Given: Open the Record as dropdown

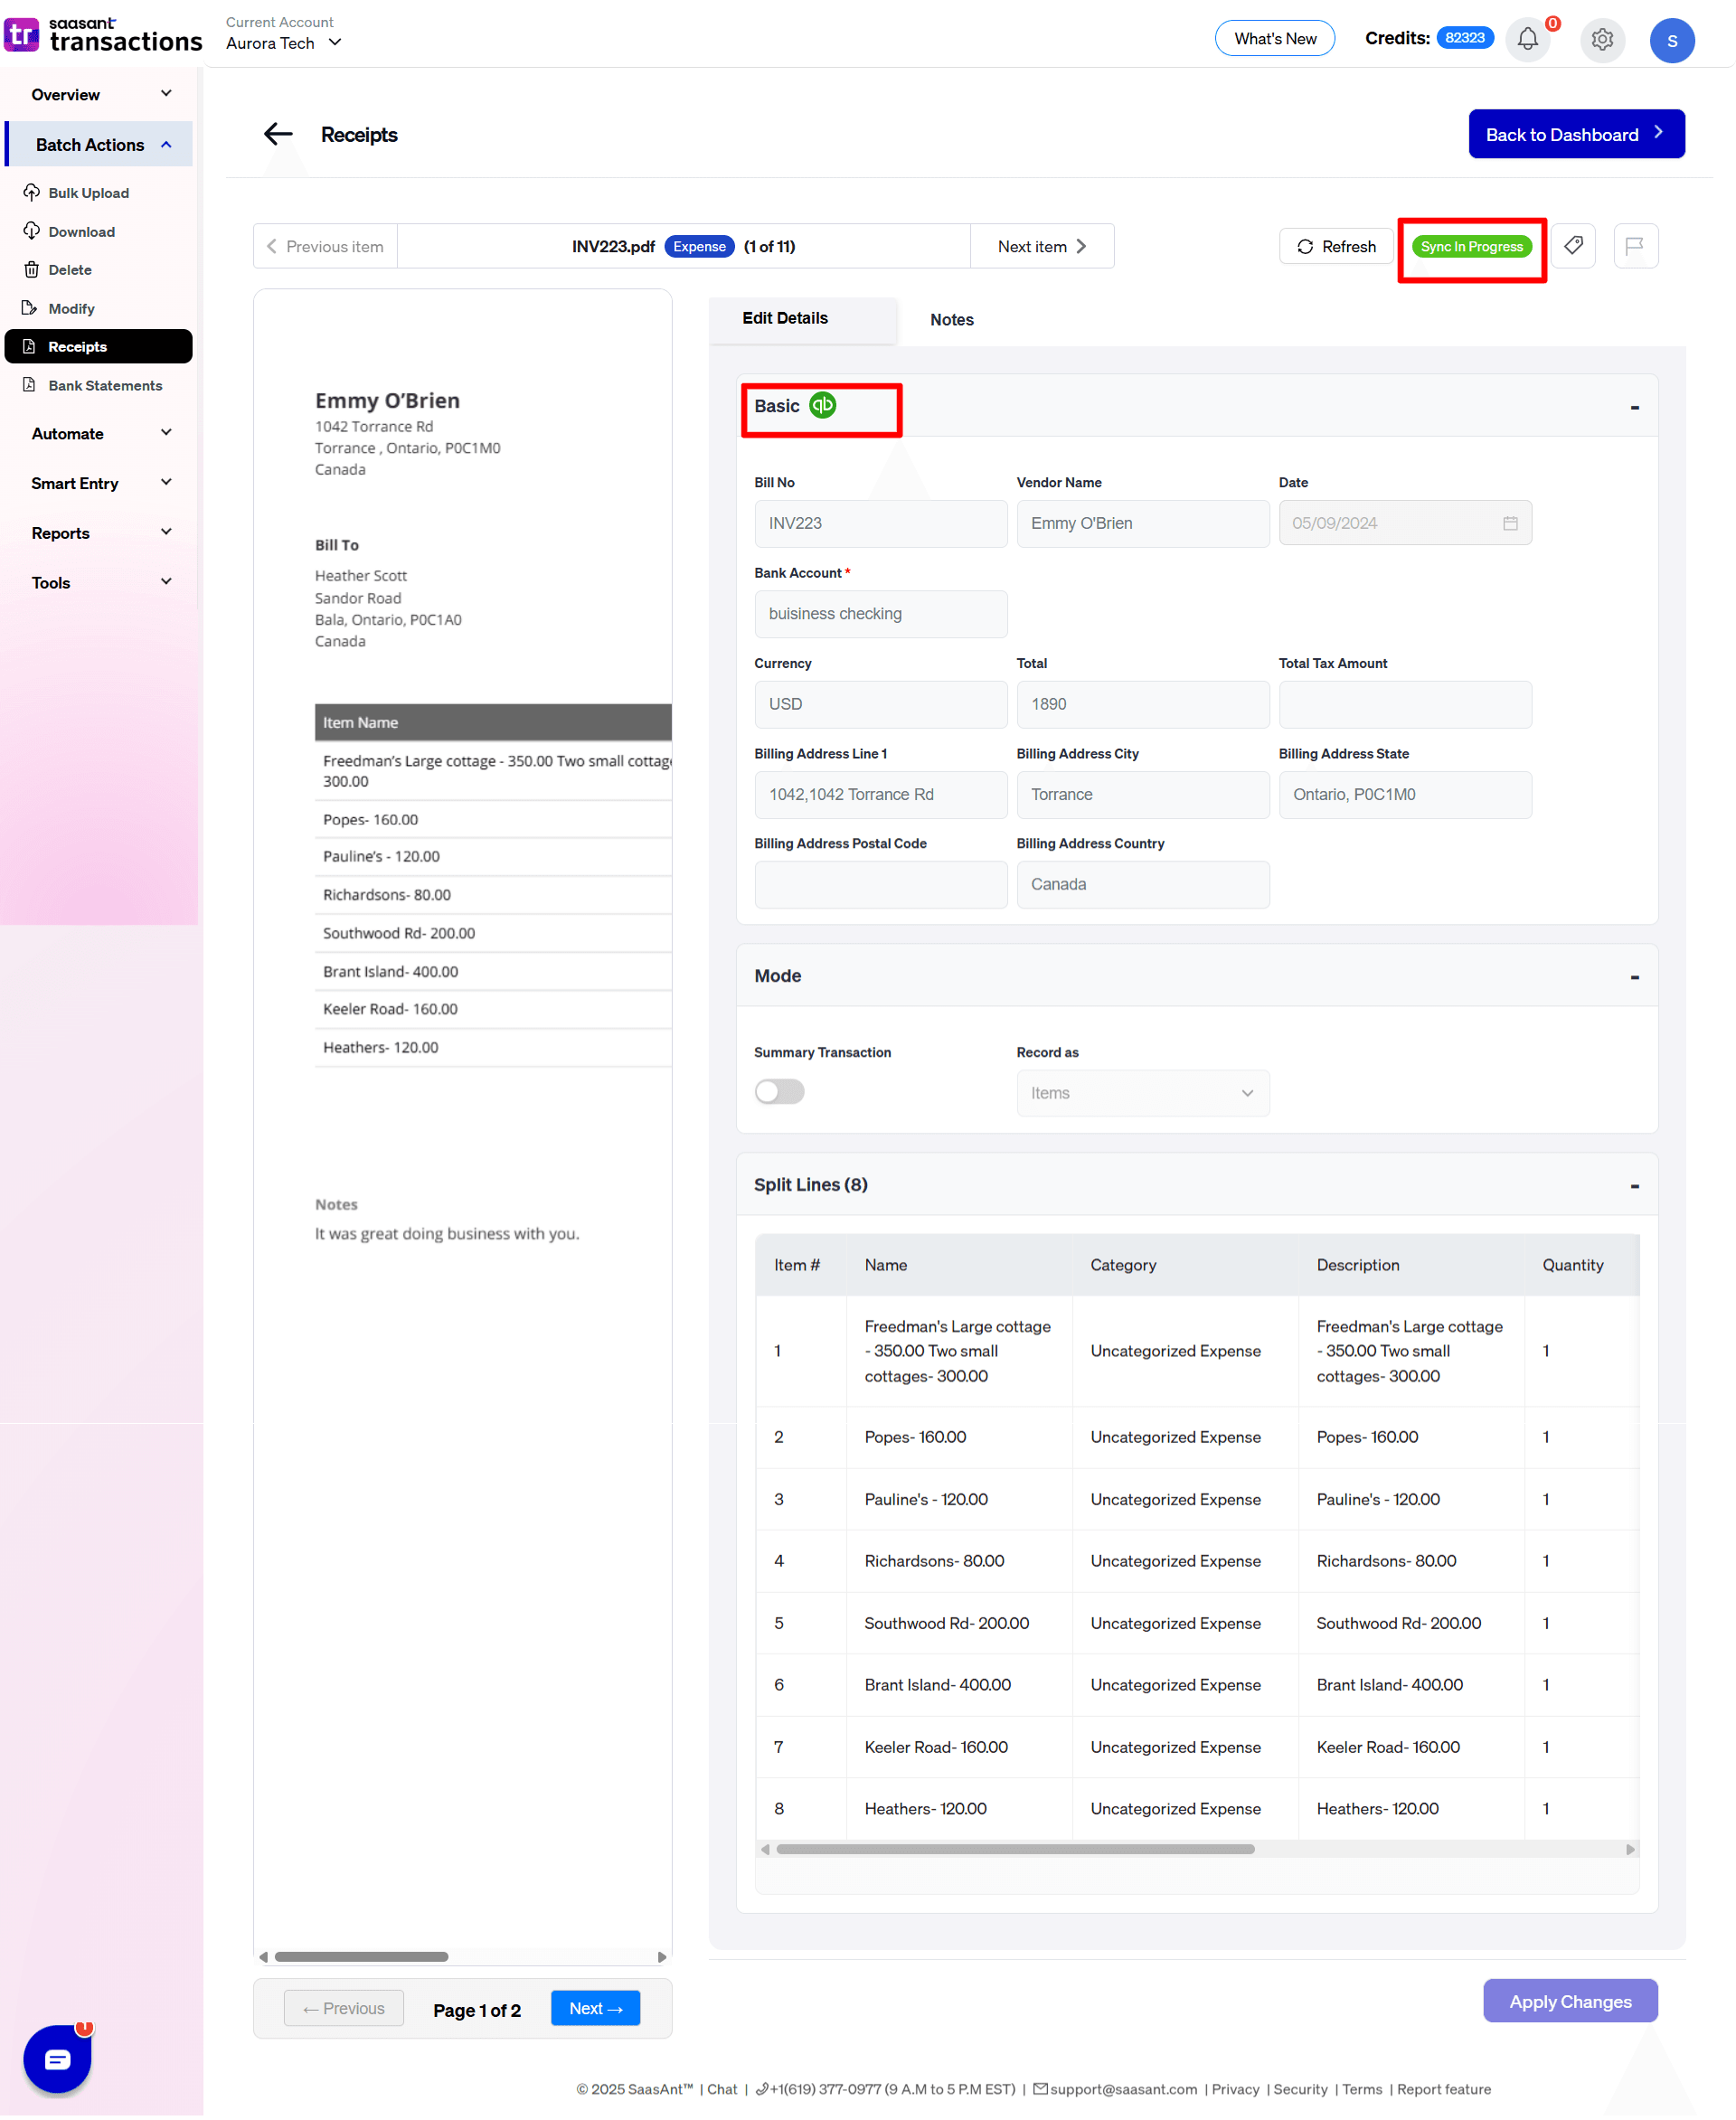Looking at the screenshot, I should point(1142,1093).
